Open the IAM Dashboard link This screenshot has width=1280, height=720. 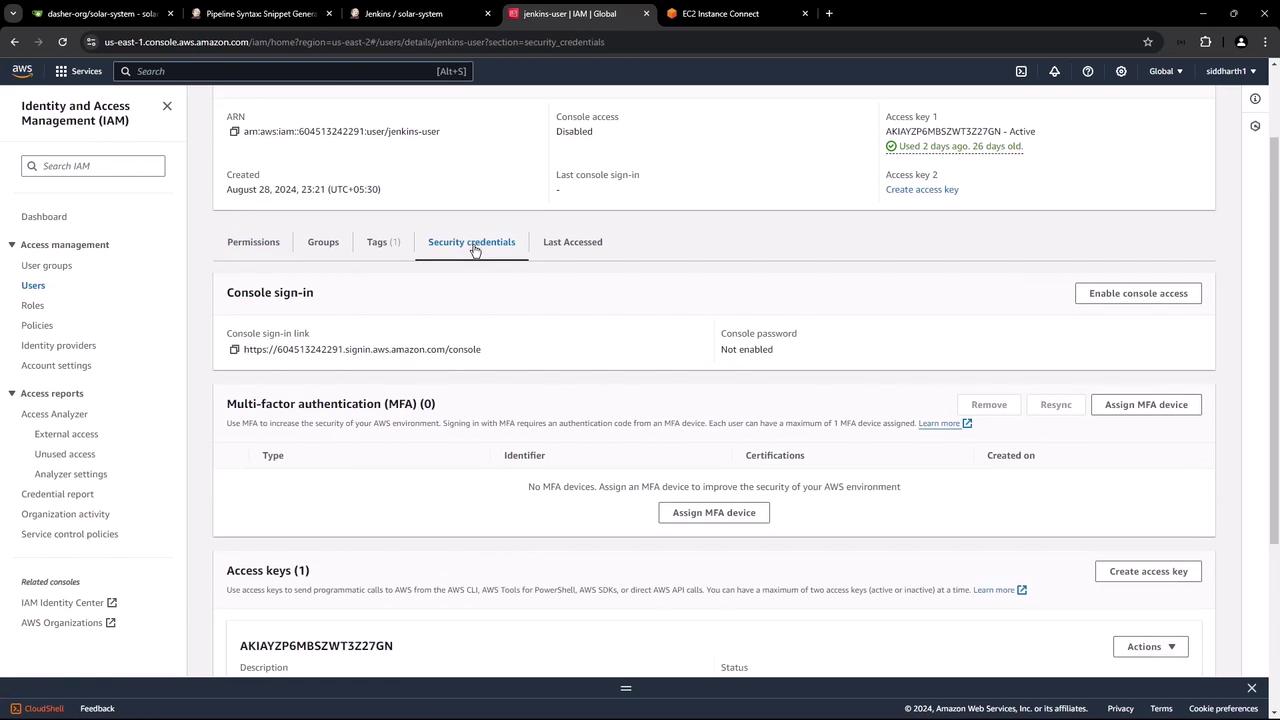click(44, 217)
